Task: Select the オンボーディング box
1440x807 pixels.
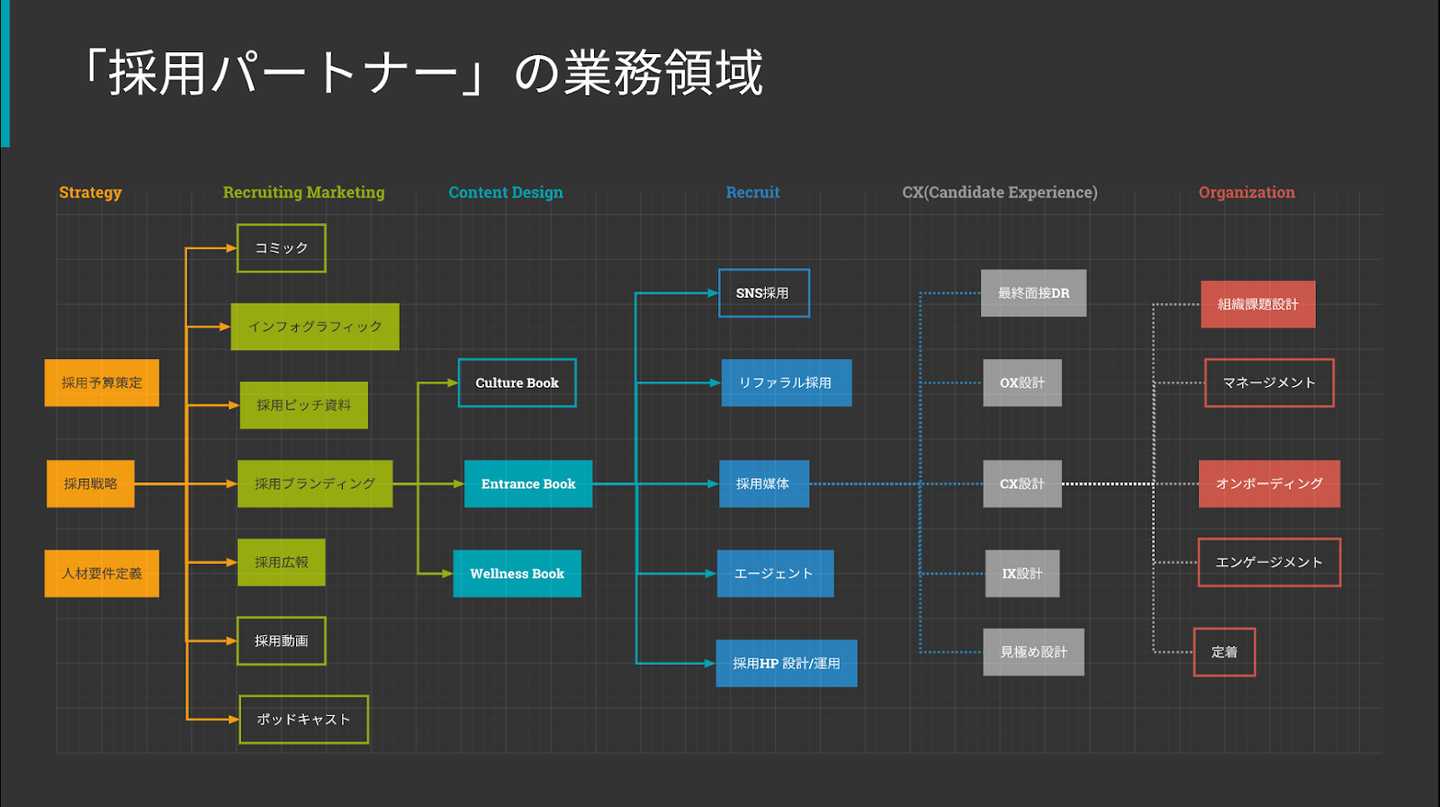Action: (x=1269, y=484)
